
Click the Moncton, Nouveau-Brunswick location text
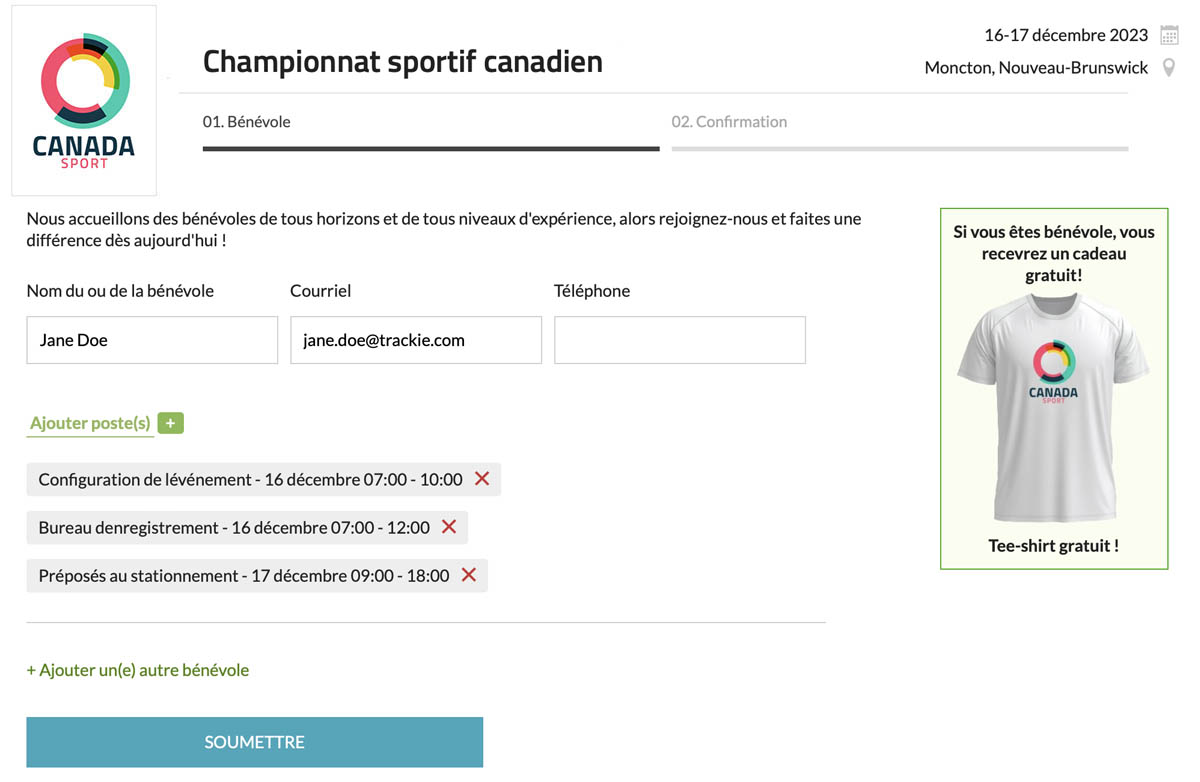point(1036,68)
